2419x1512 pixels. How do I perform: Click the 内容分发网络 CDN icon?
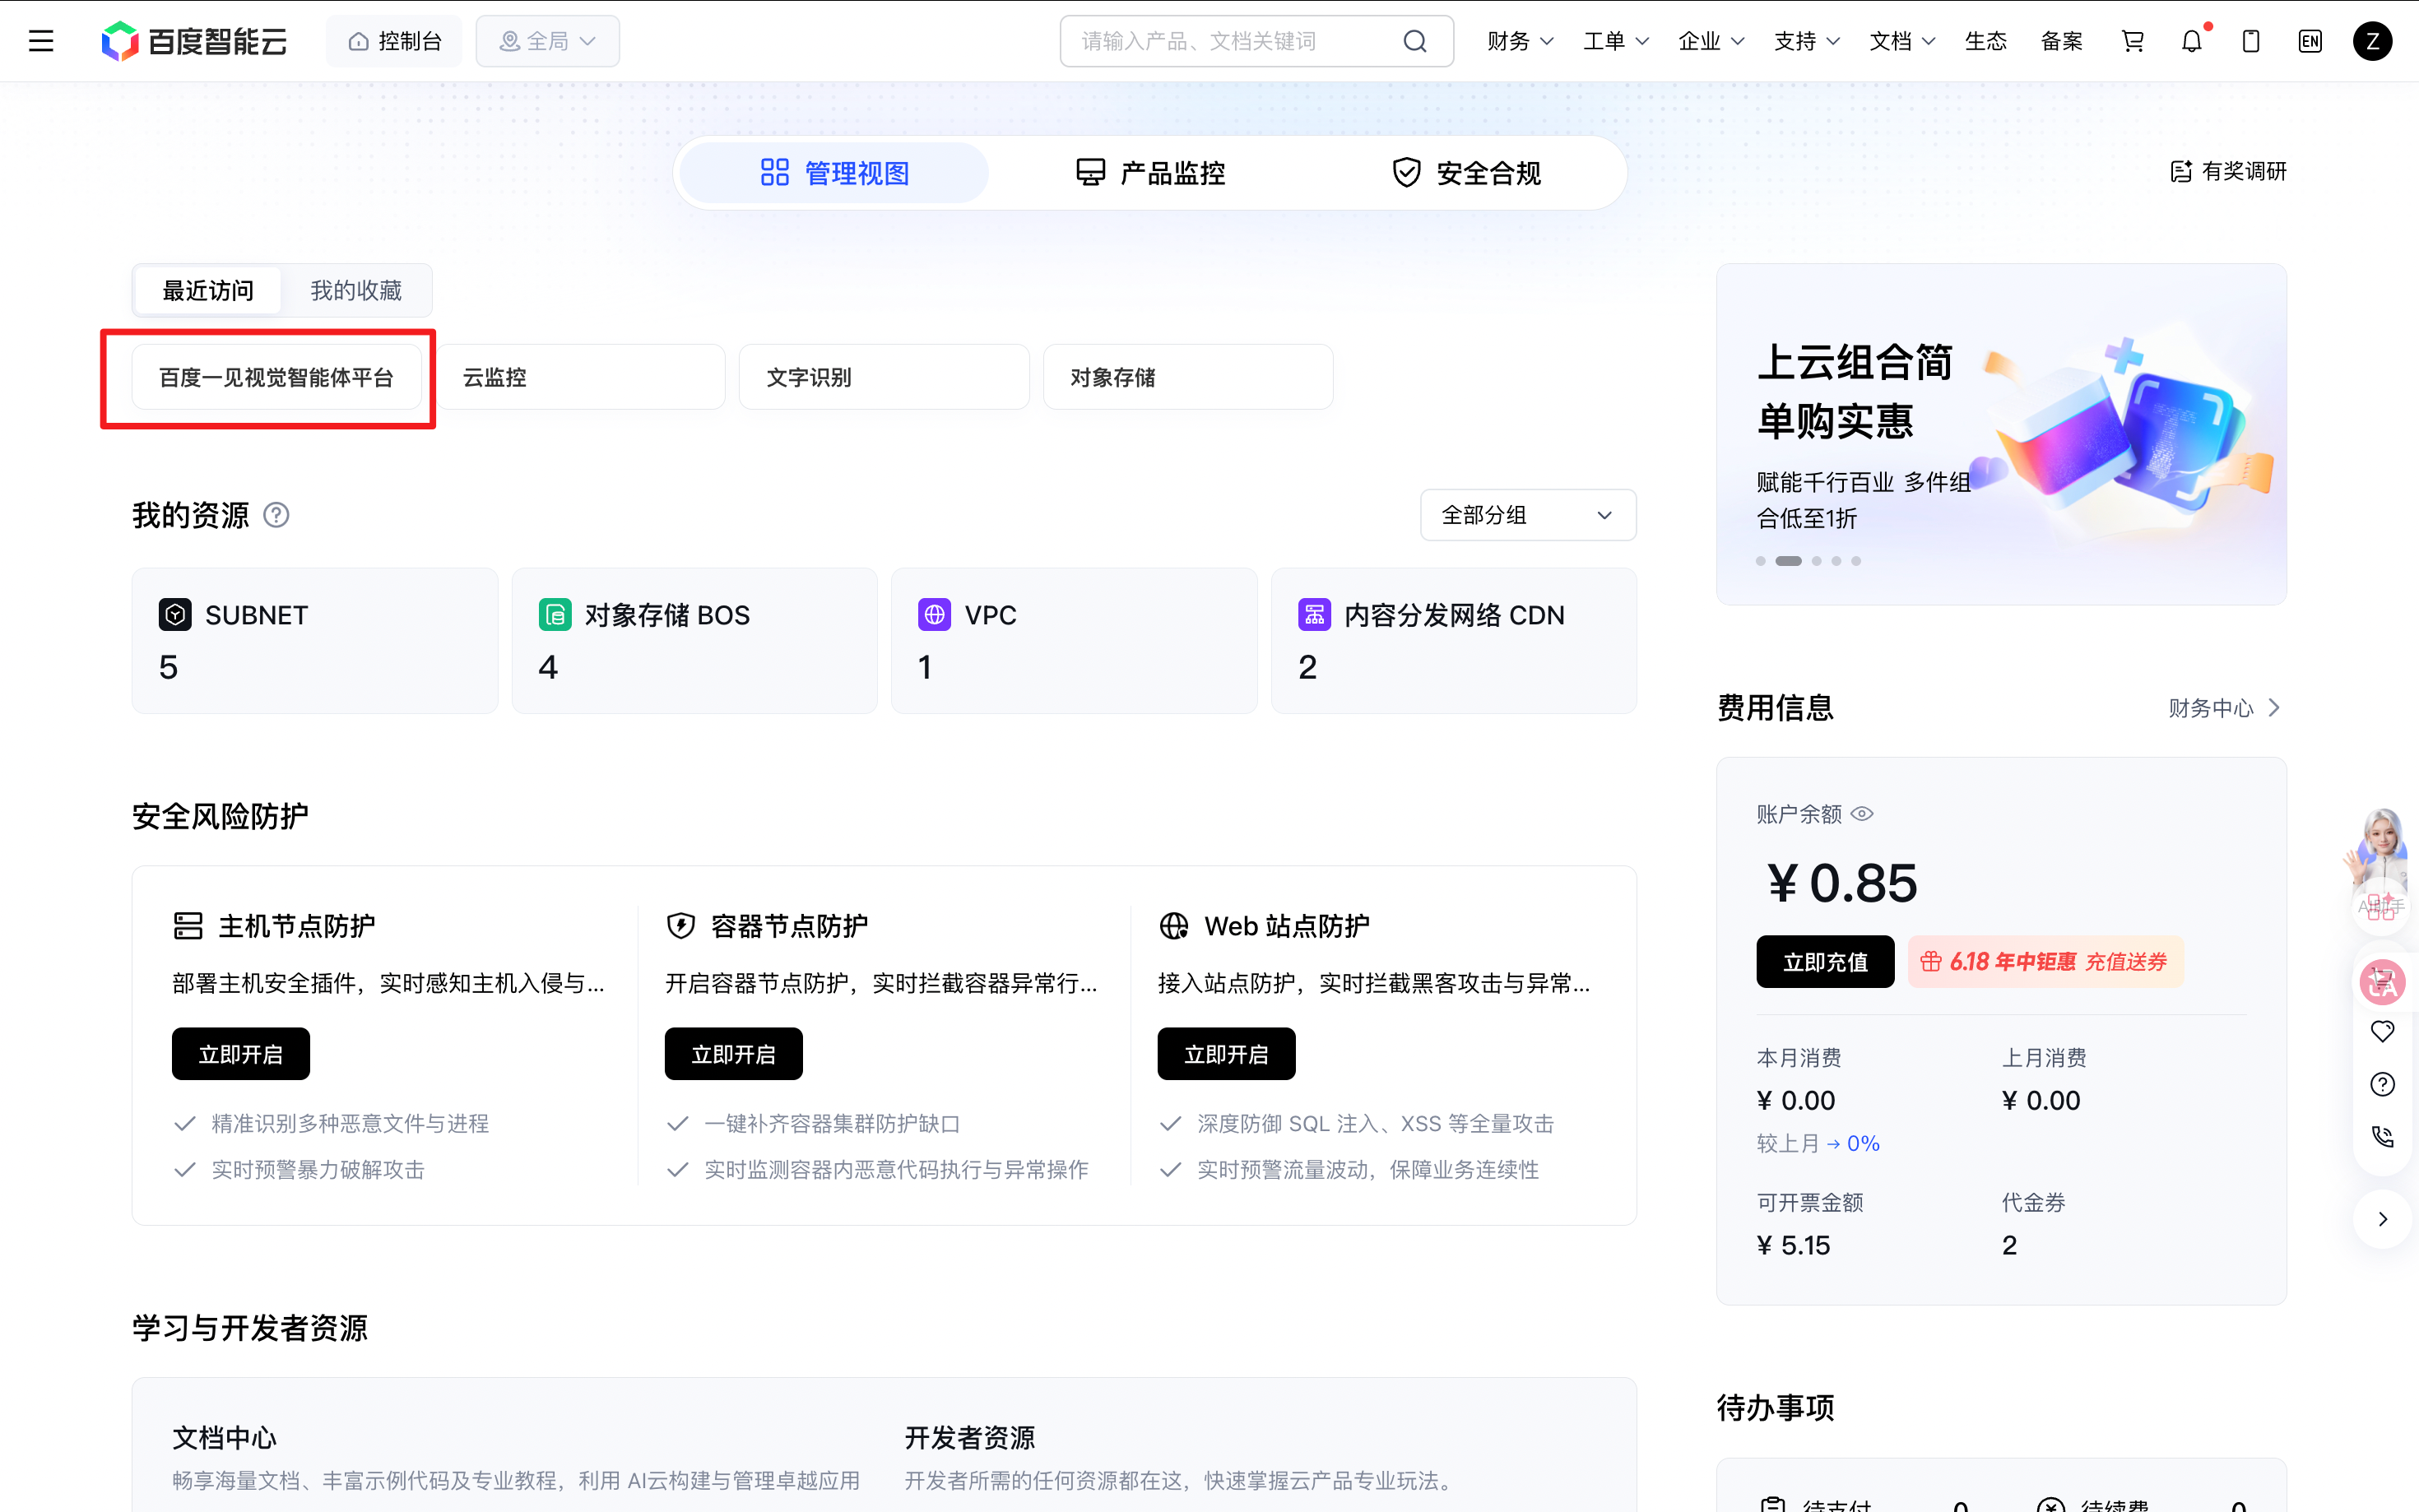click(x=1314, y=615)
